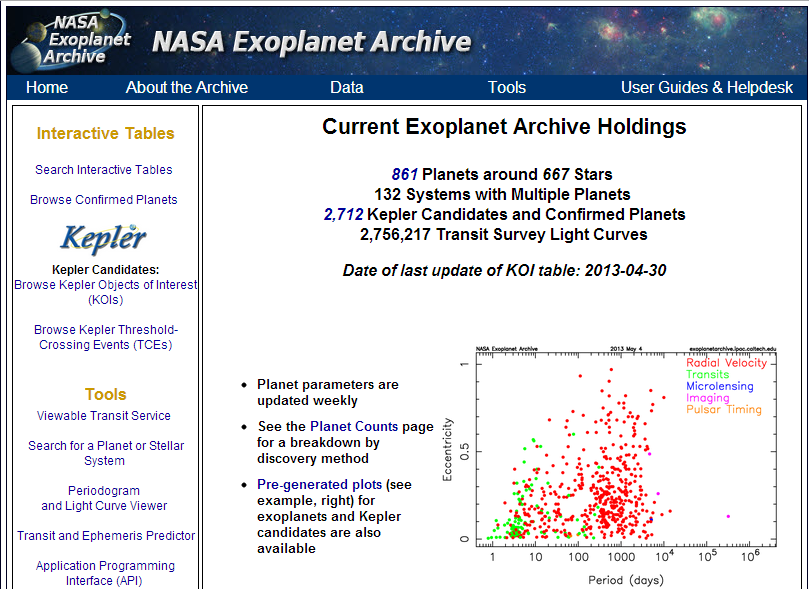Open the Data menu
Screen dimensions: 809x589
tap(347, 88)
